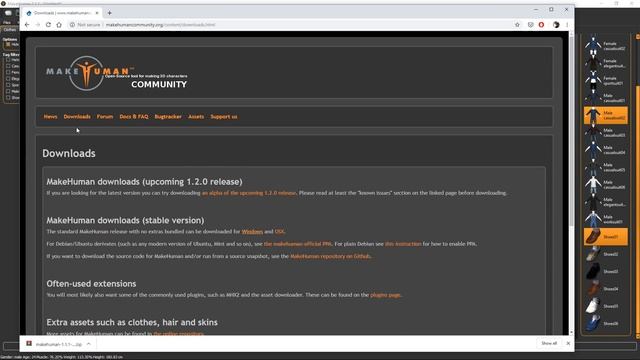Select Male casualsuit05 clothes thumbnail
The image size is (640, 360).
[606, 167]
